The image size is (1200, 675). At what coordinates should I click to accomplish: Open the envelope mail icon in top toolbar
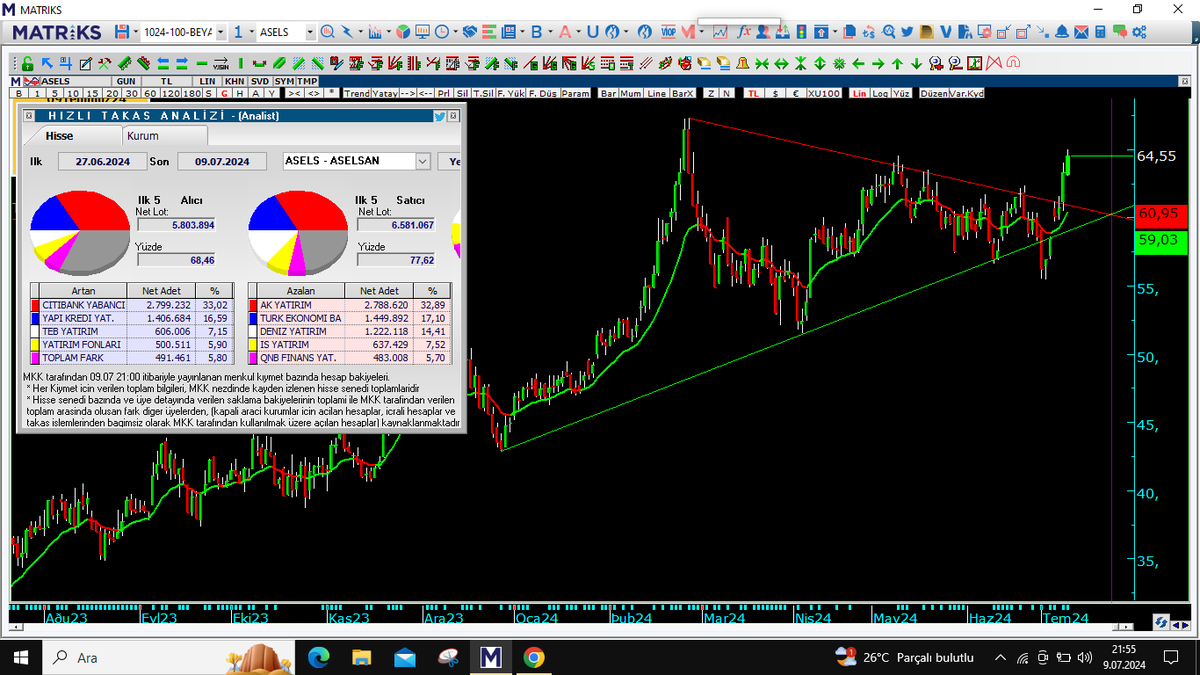1081,32
